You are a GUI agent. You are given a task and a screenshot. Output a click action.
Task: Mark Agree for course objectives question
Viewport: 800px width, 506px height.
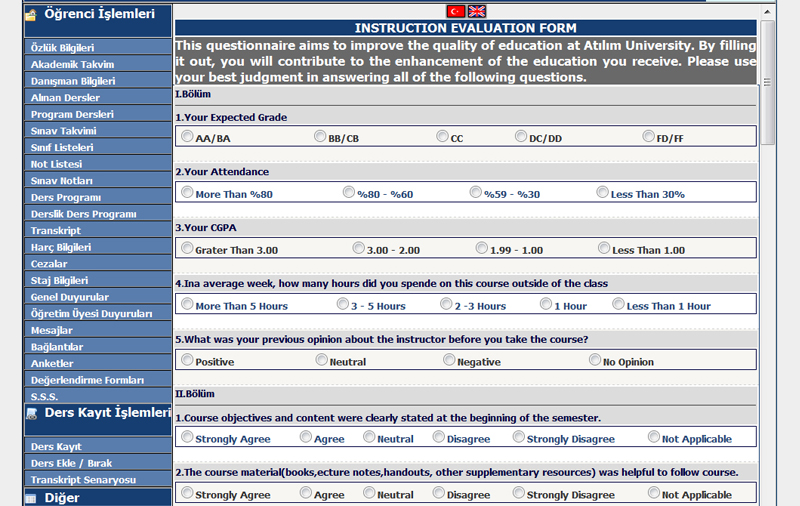point(306,437)
